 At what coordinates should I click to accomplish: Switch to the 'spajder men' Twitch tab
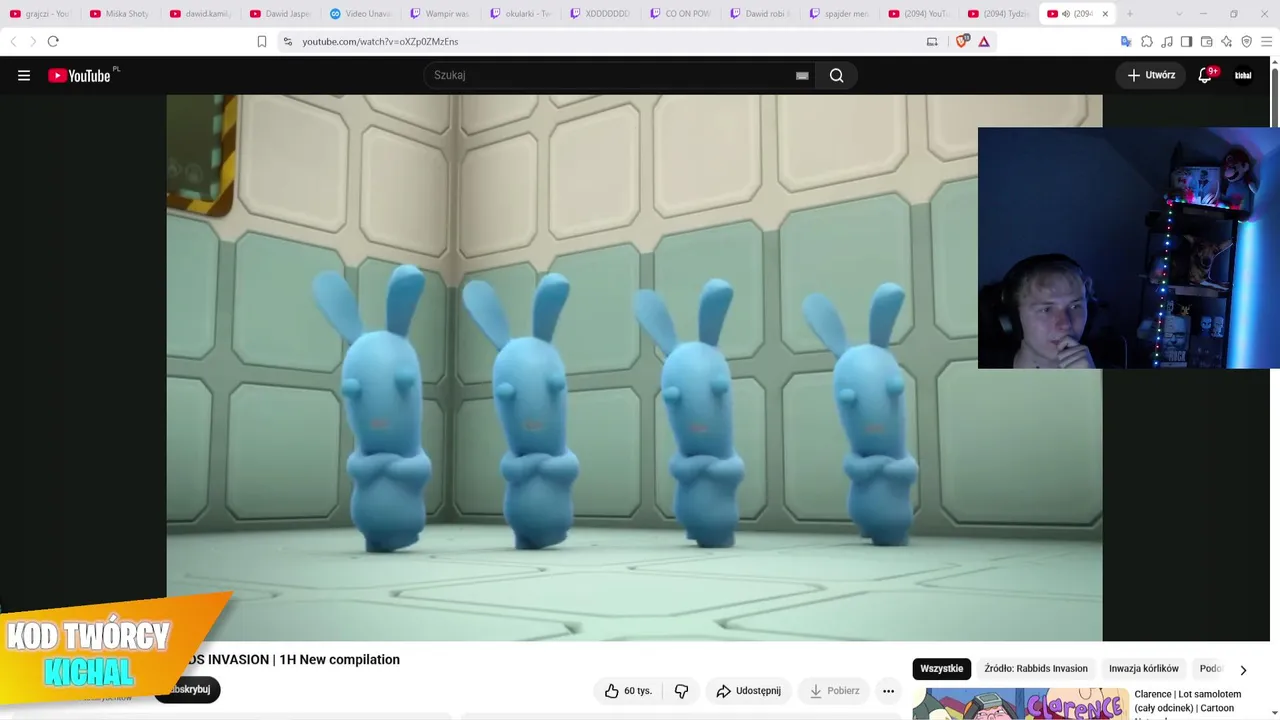840,14
